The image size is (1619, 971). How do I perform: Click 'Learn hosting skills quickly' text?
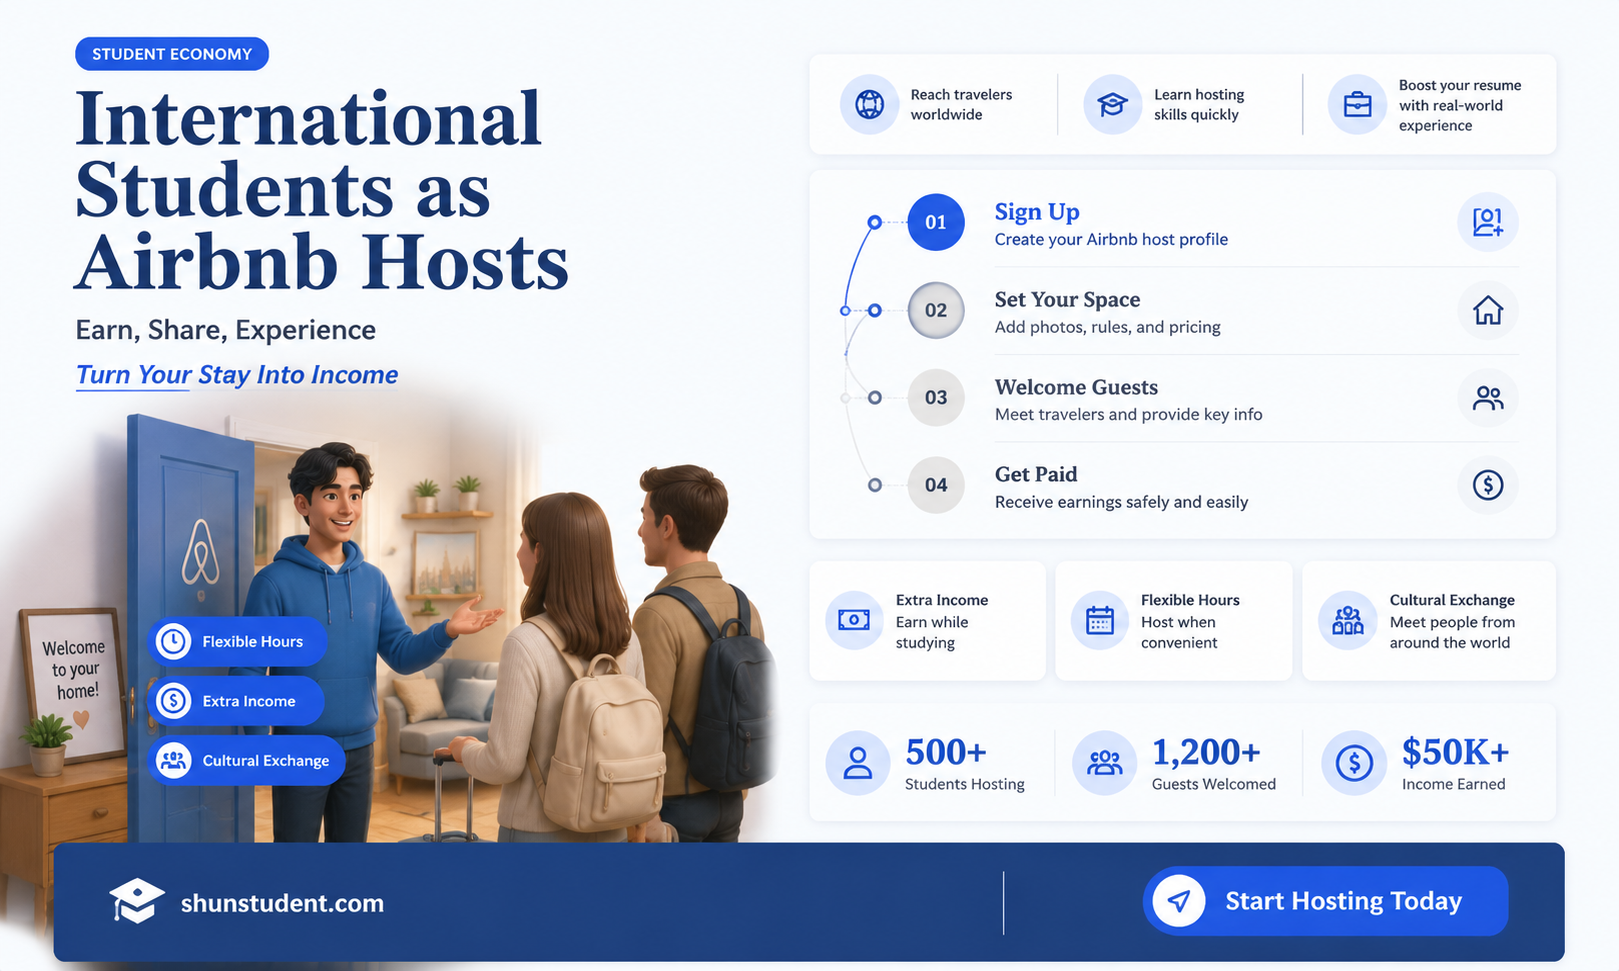[x=1199, y=104]
